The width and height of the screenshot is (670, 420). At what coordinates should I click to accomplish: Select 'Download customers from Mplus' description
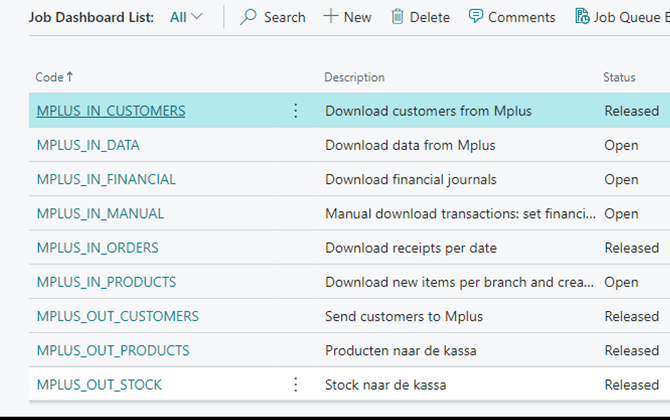[429, 111]
